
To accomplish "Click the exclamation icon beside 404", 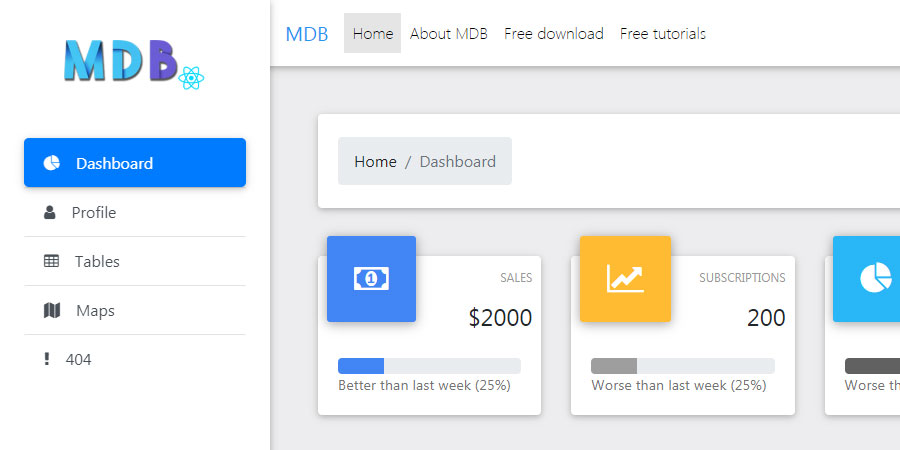I will point(46,359).
